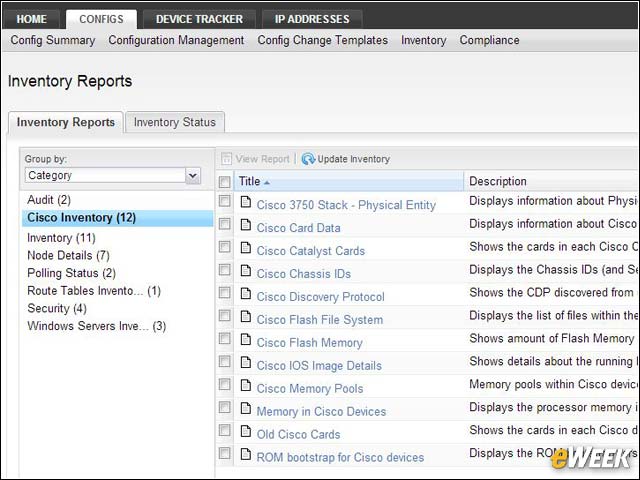This screenshot has height=480, width=640.
Task: Open the Inventory submenu item
Action: click(x=424, y=40)
